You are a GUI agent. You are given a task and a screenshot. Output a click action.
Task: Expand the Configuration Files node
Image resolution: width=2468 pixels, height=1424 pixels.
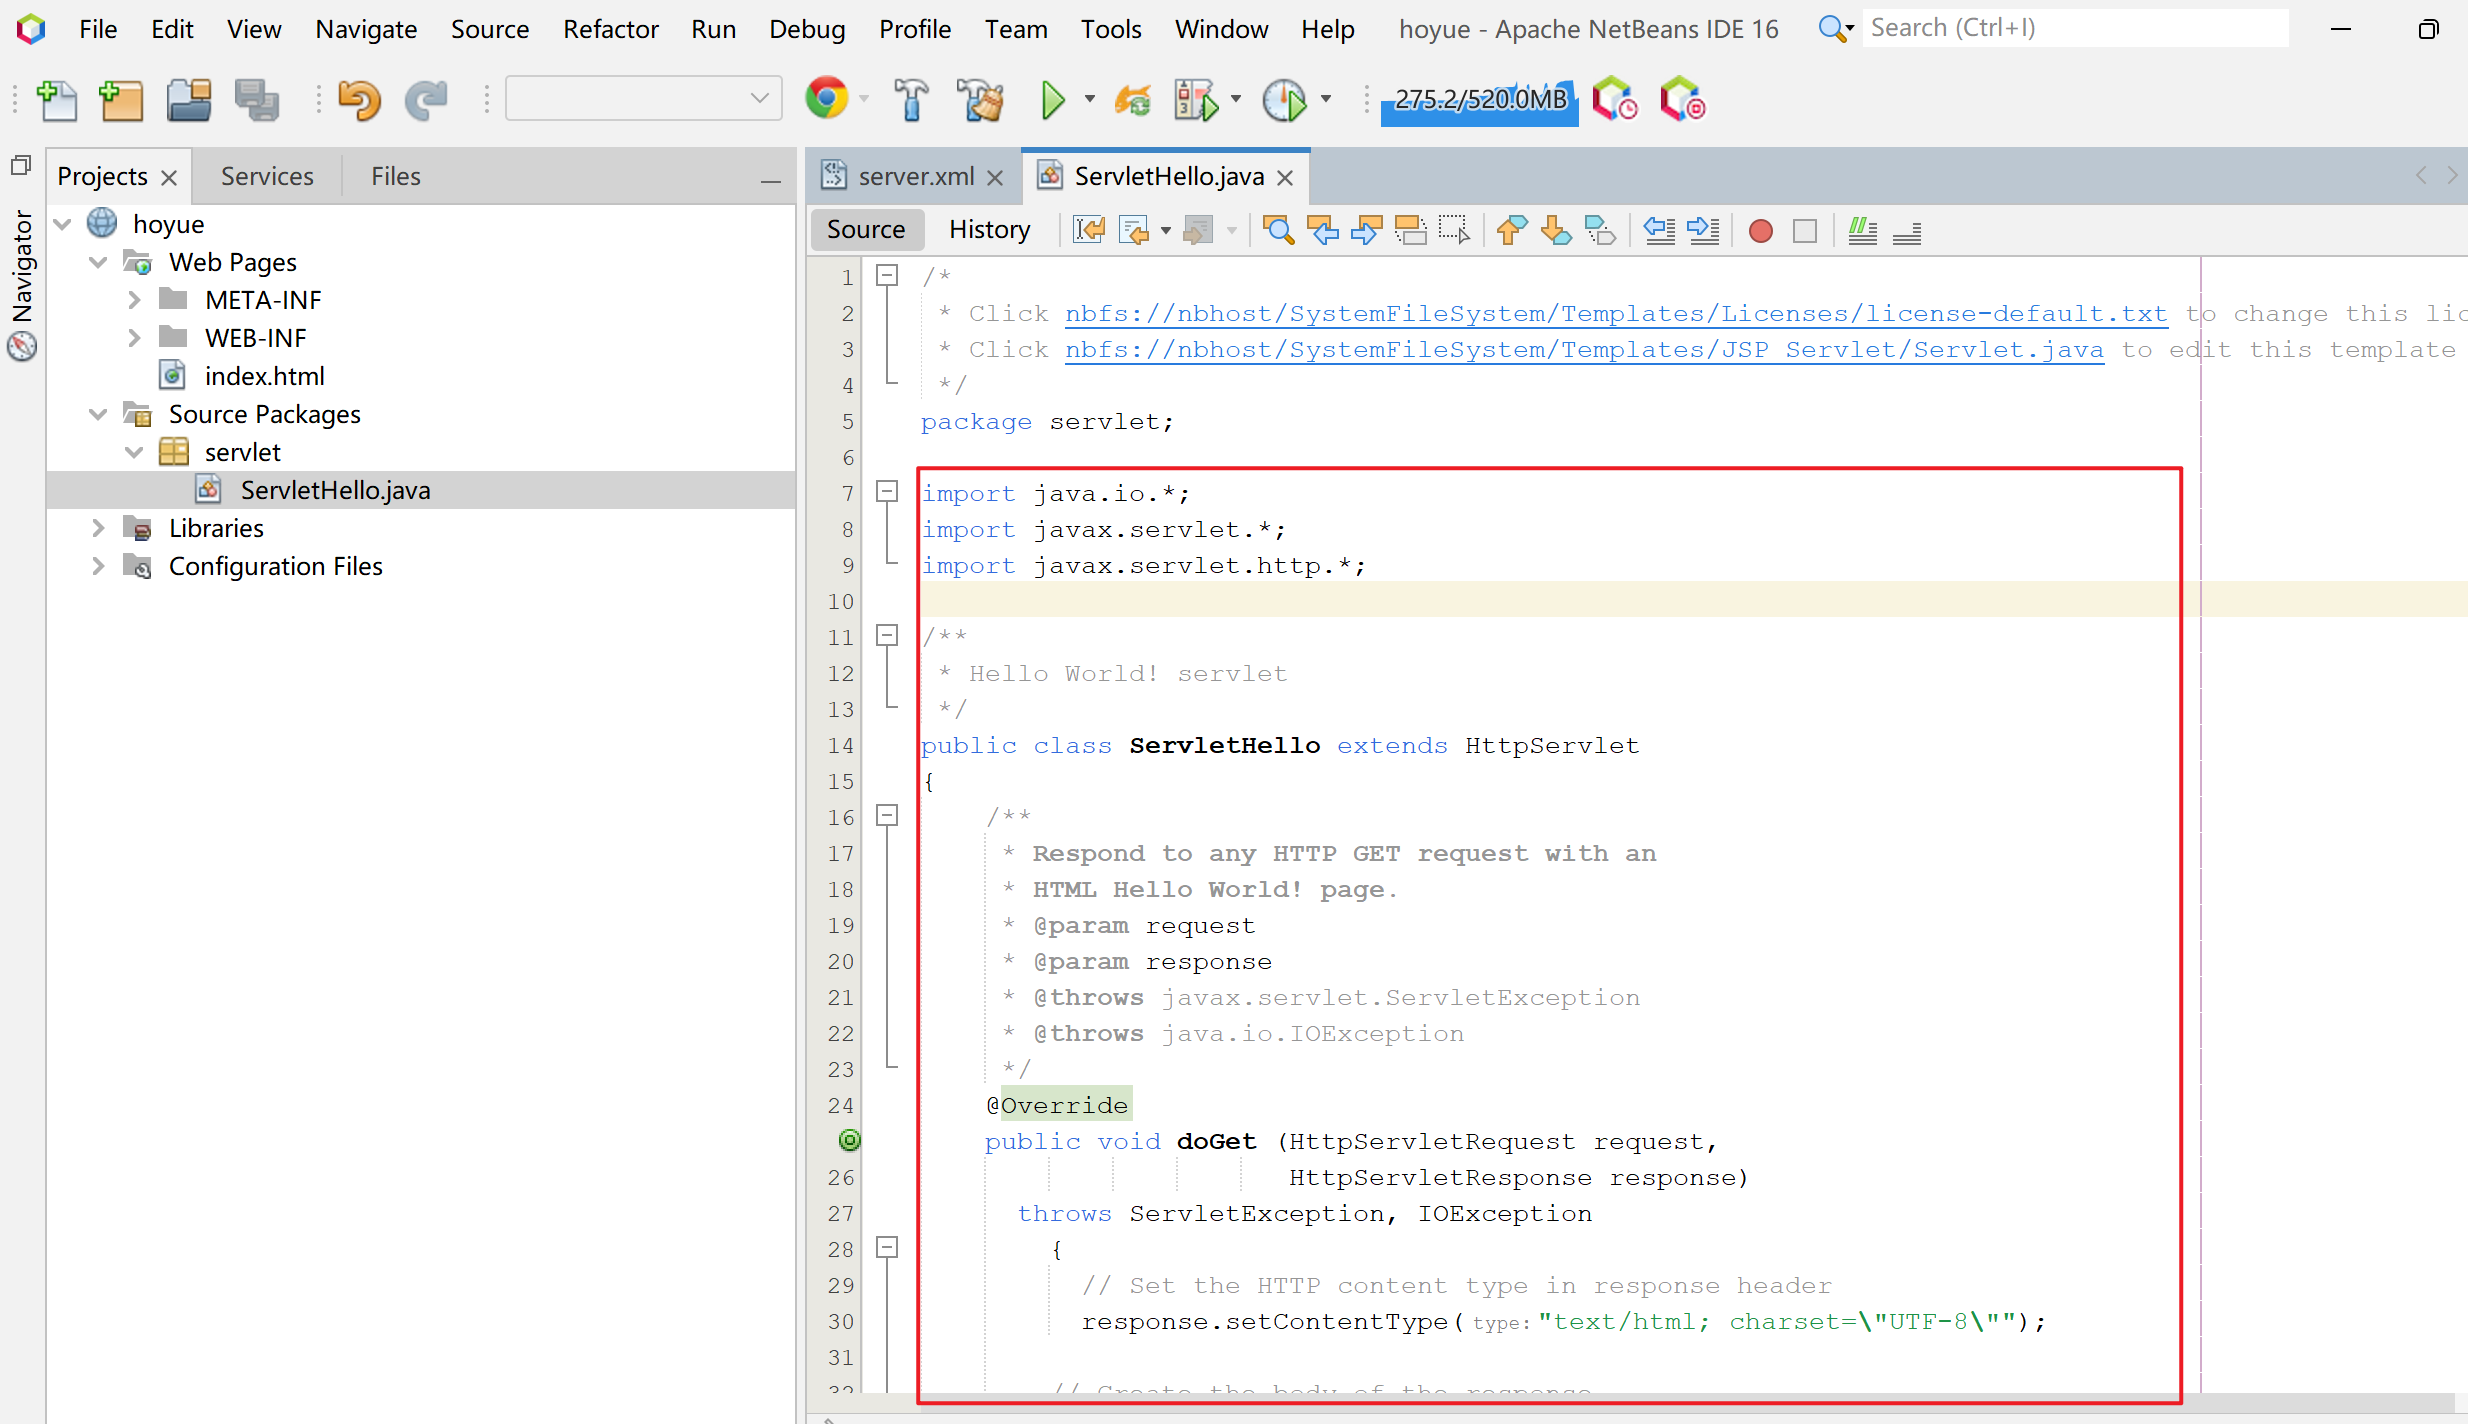(98, 565)
